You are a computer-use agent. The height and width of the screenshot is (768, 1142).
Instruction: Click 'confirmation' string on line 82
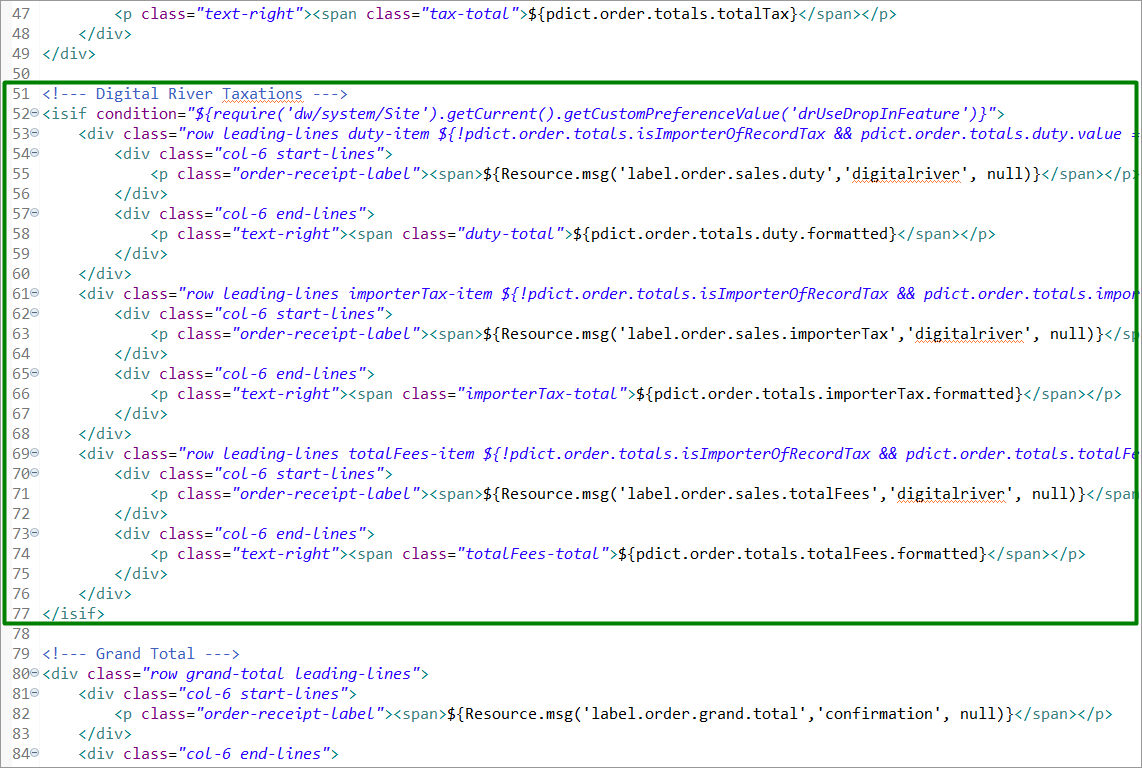[x=878, y=713]
